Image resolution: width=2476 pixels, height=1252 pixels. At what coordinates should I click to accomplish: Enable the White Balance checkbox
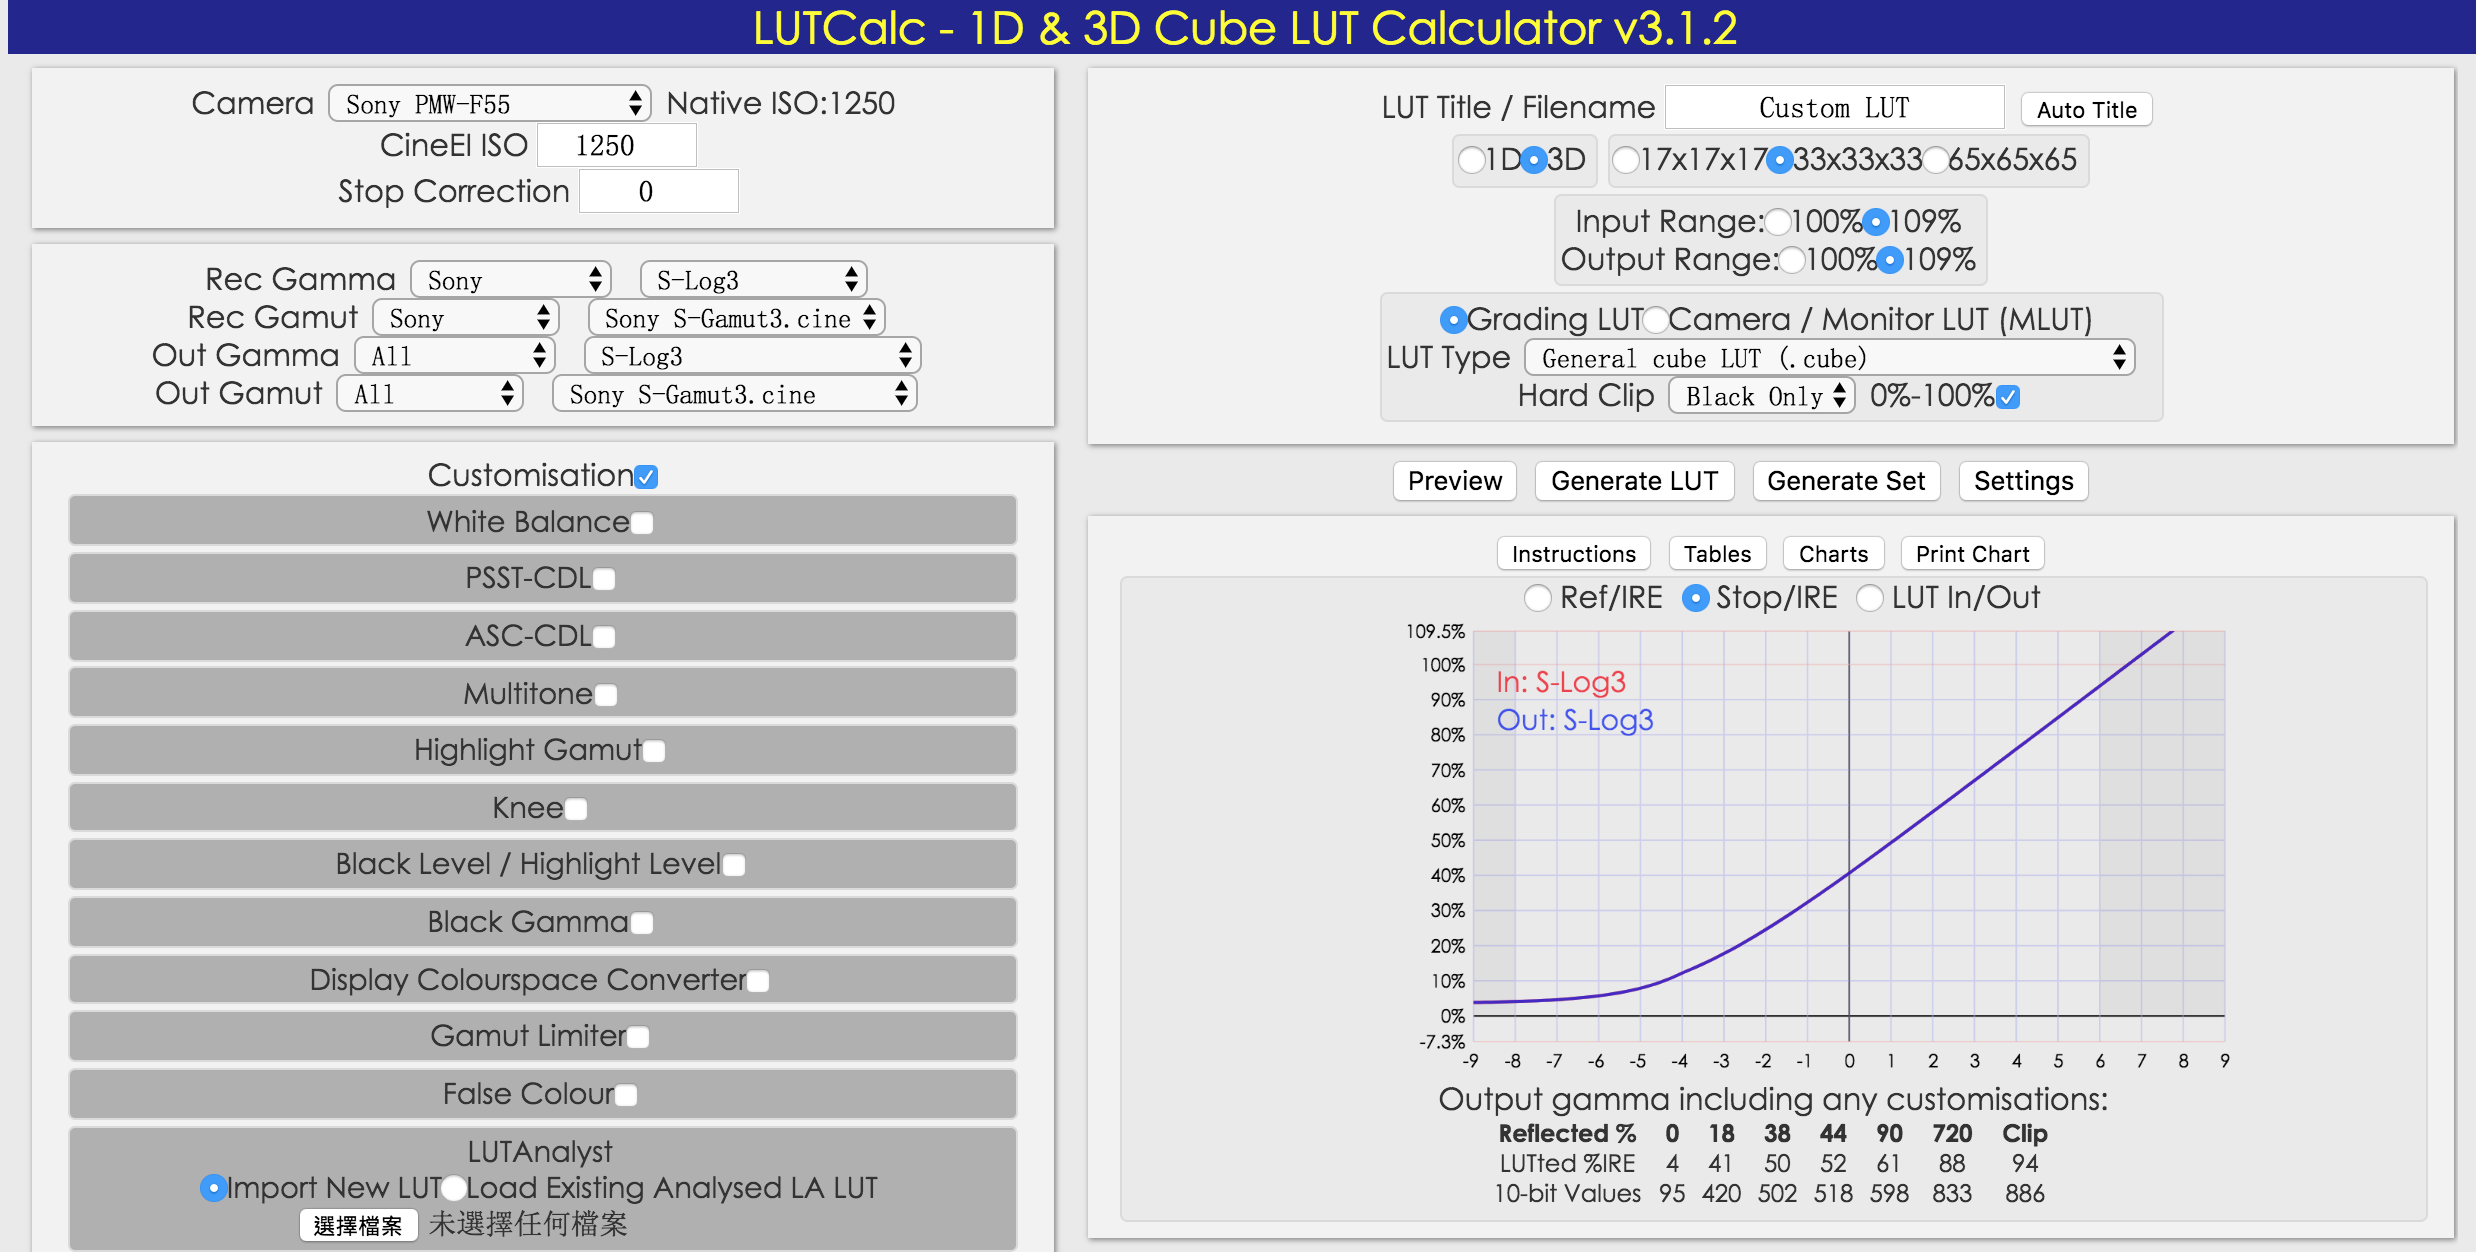pos(642,523)
